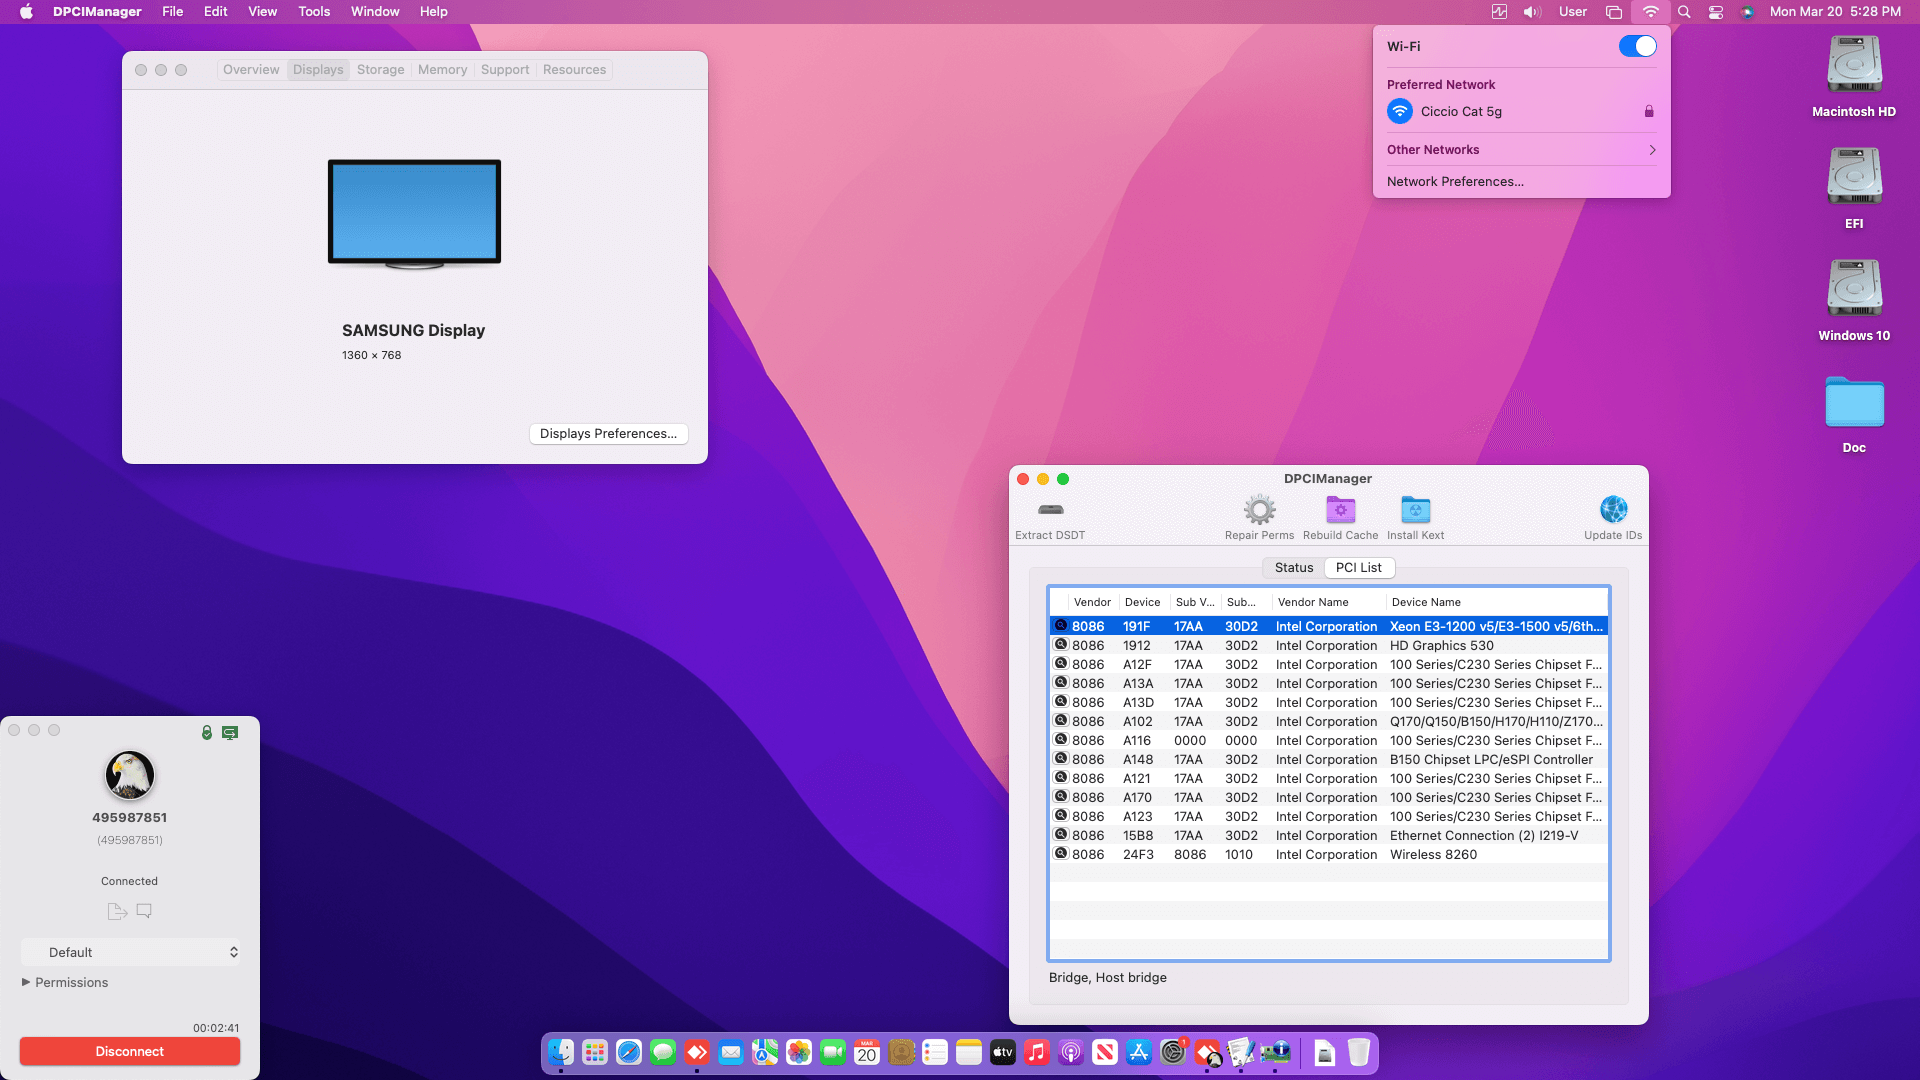Click the Rebuild Cache icon

1340,510
